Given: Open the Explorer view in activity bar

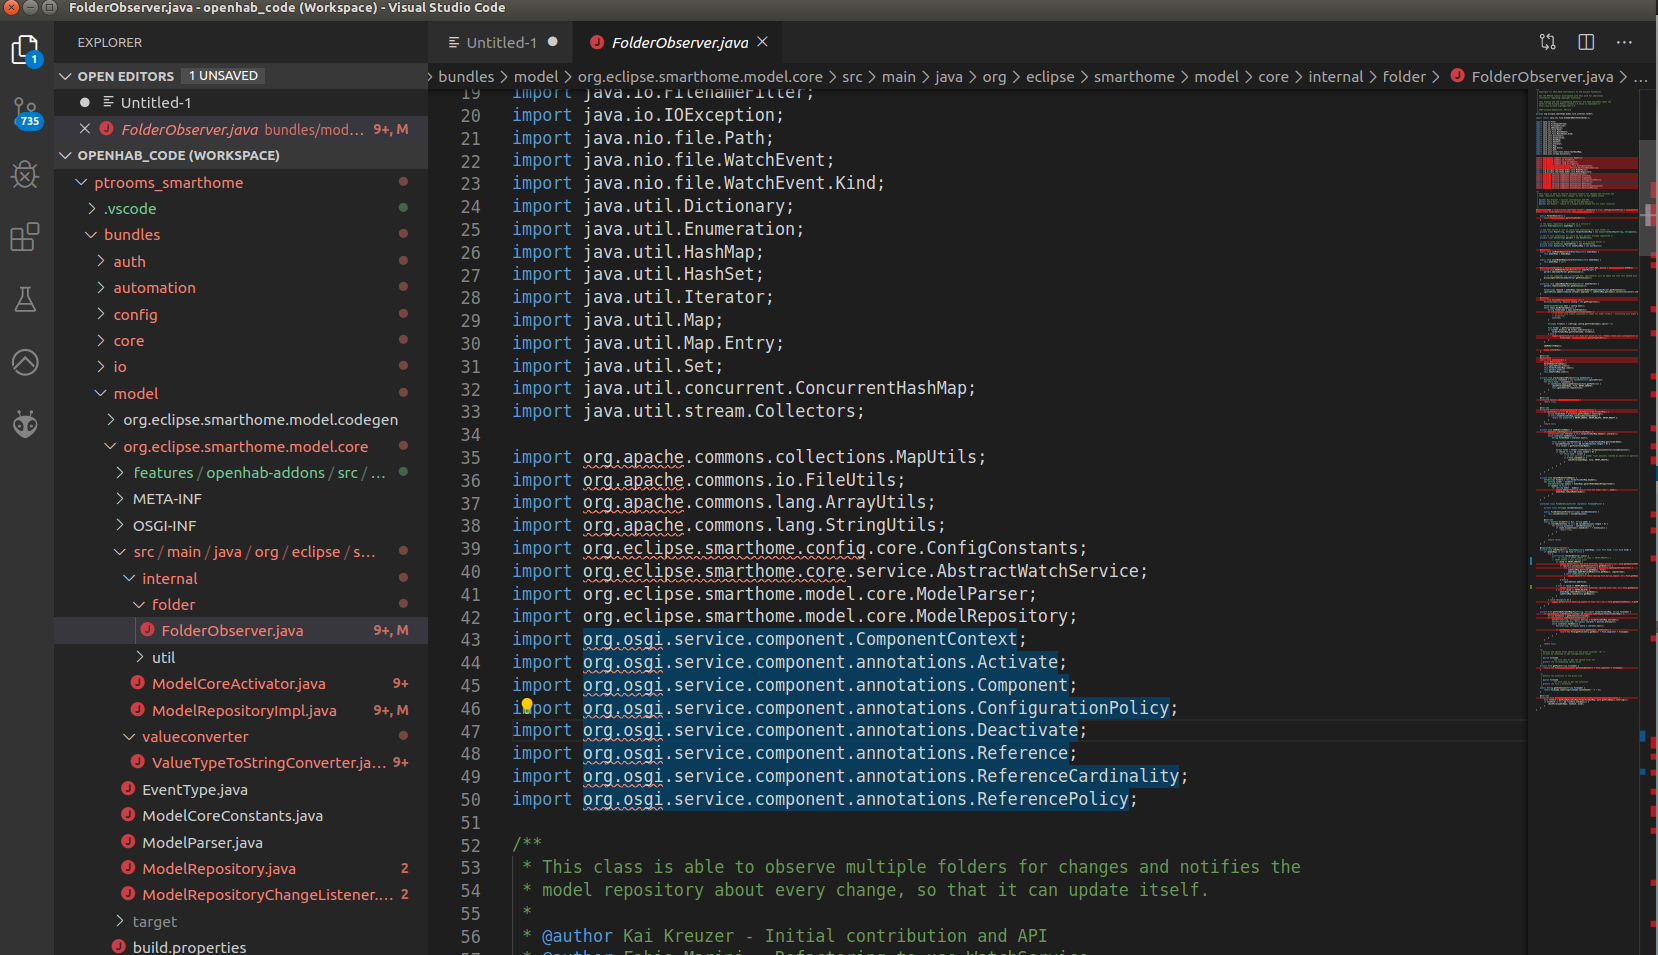Looking at the screenshot, I should pos(25,50).
